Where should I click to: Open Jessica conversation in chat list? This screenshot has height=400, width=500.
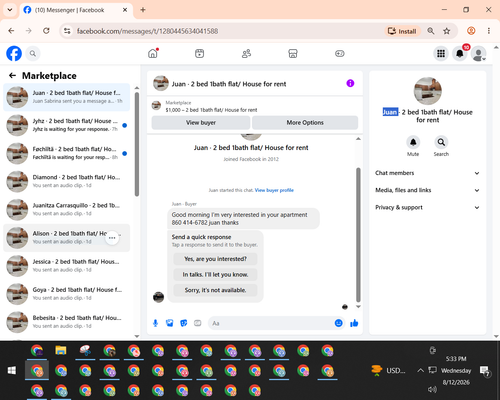click(x=67, y=266)
